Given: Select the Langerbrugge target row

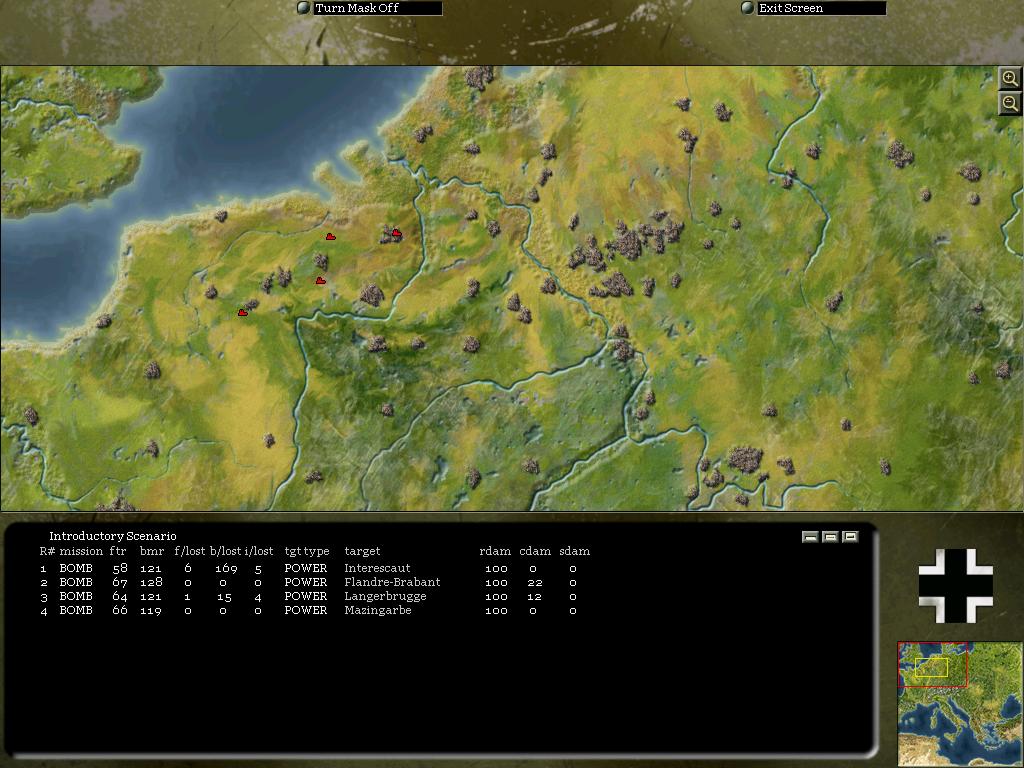Looking at the screenshot, I should coord(308,596).
